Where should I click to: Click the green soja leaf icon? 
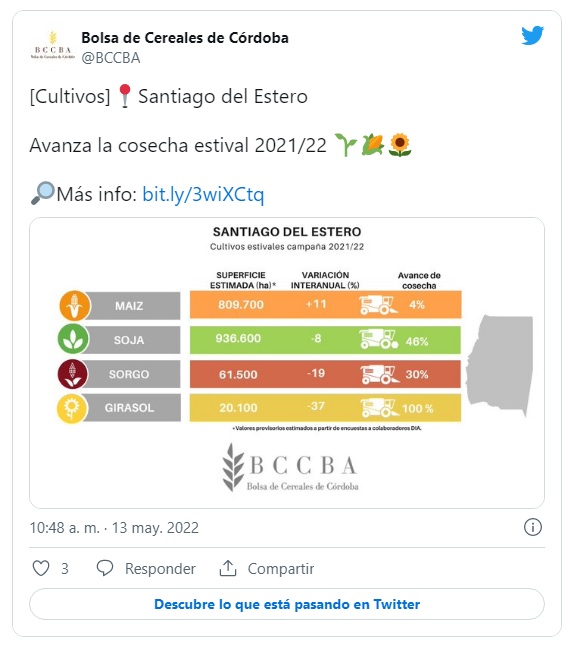(x=73, y=340)
